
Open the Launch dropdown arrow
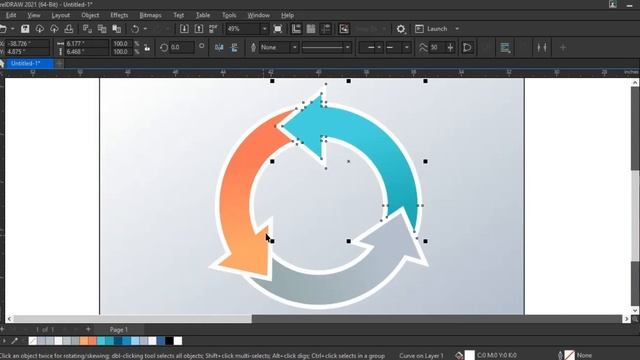click(x=457, y=29)
